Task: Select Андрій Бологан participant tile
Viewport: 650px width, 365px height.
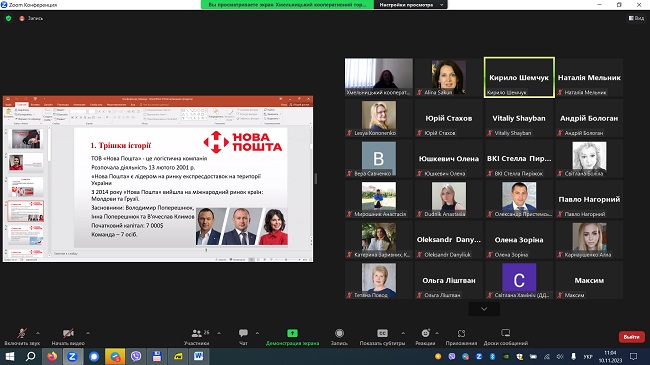Action: [x=589, y=118]
